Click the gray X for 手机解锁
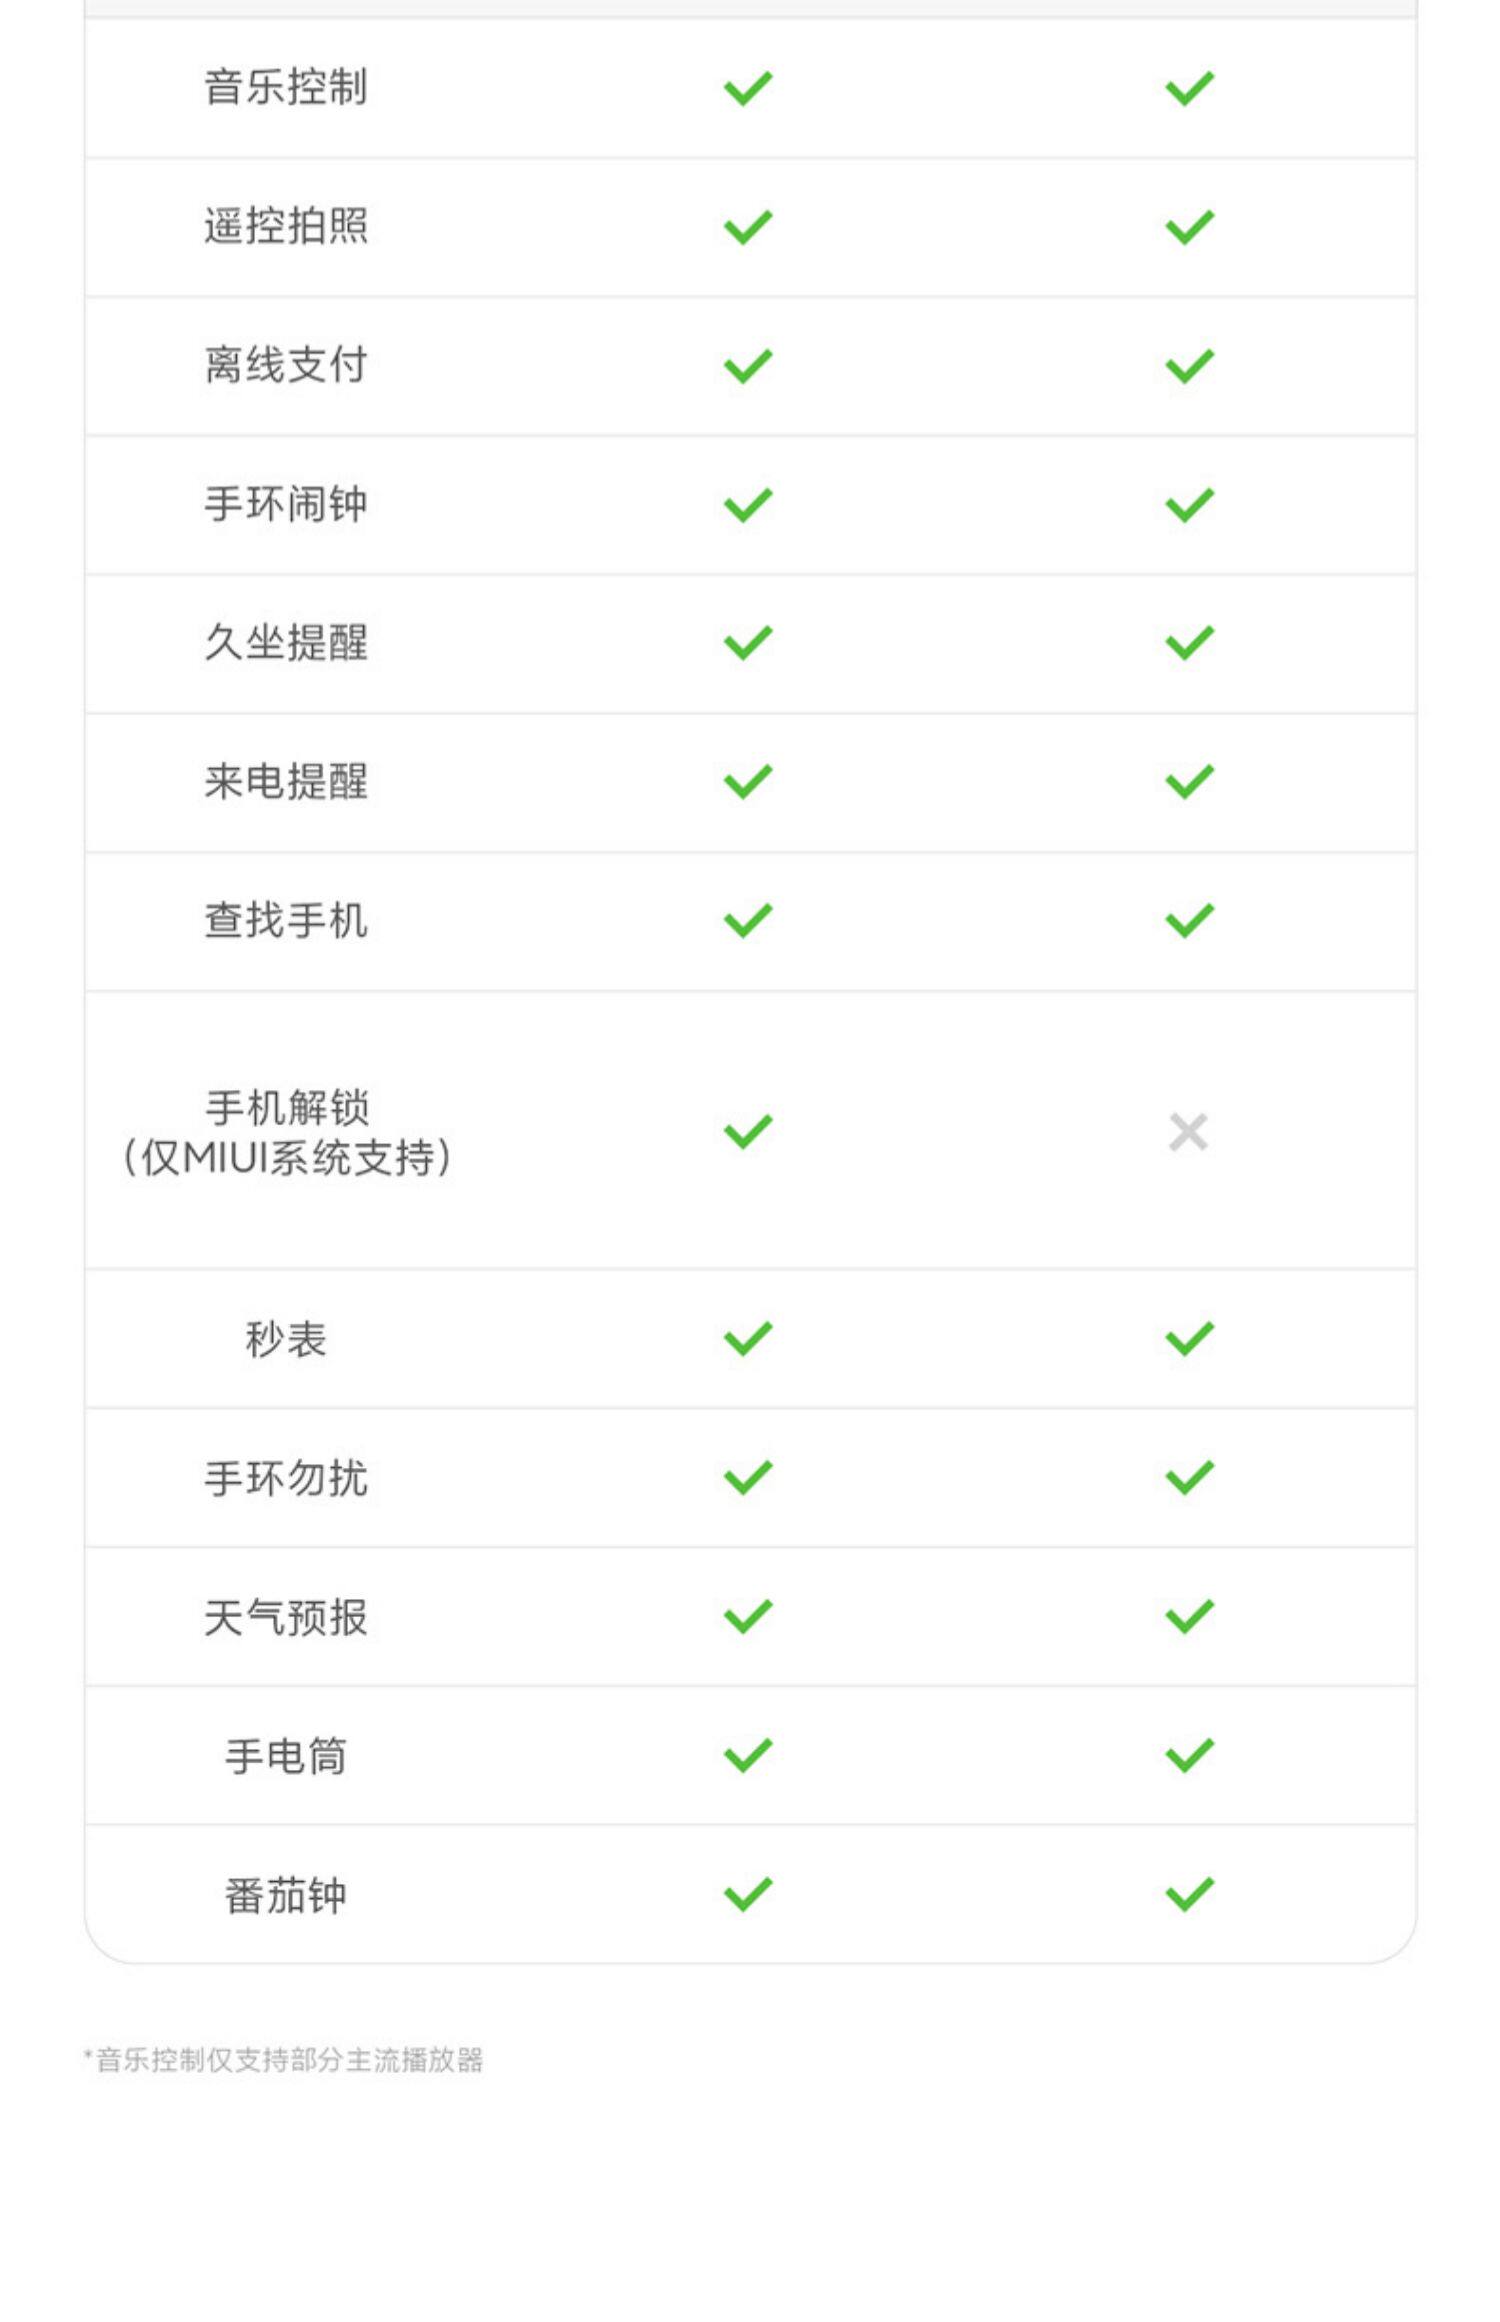This screenshot has height=2322, width=1500. pos(1188,1132)
